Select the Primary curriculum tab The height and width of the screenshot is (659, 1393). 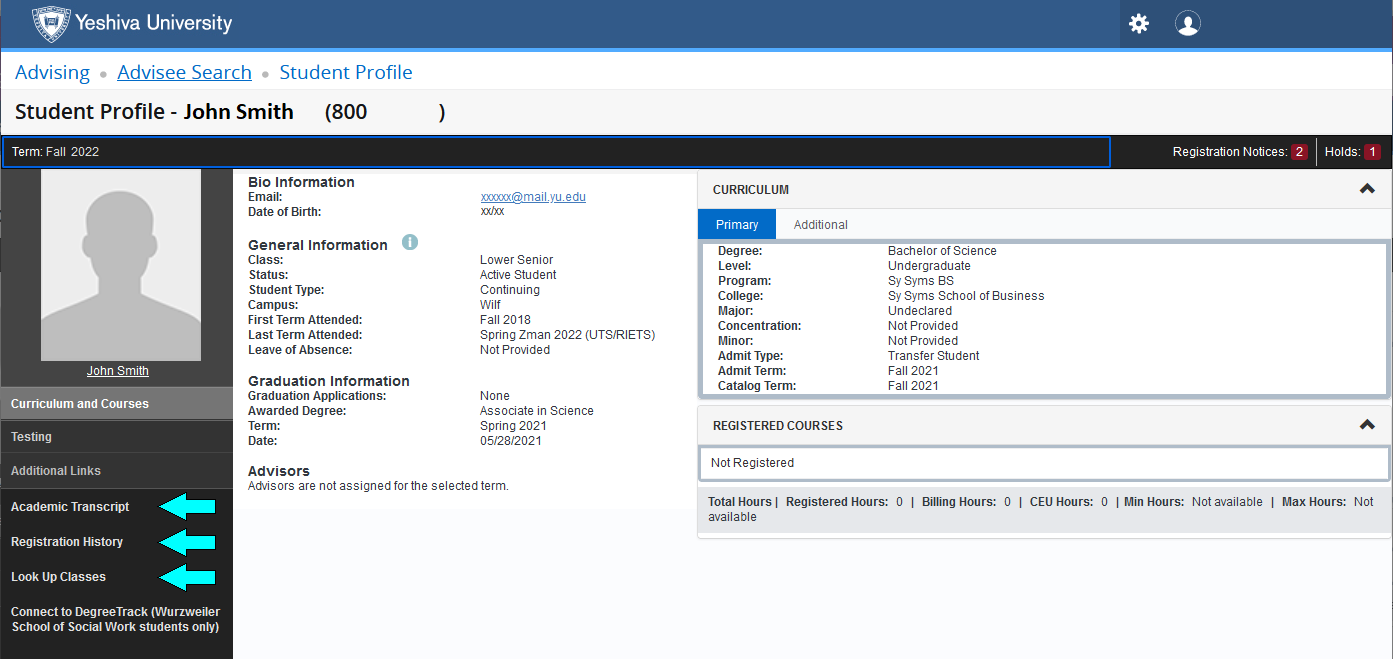coord(737,225)
